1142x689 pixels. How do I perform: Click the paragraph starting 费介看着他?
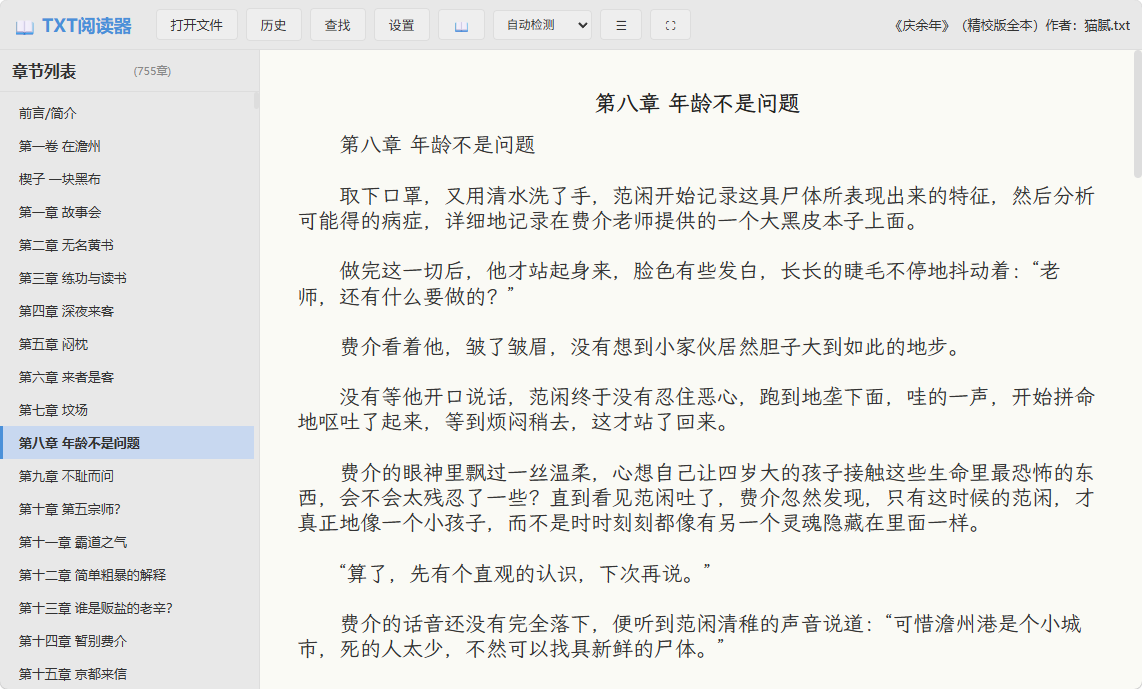click(x=650, y=347)
